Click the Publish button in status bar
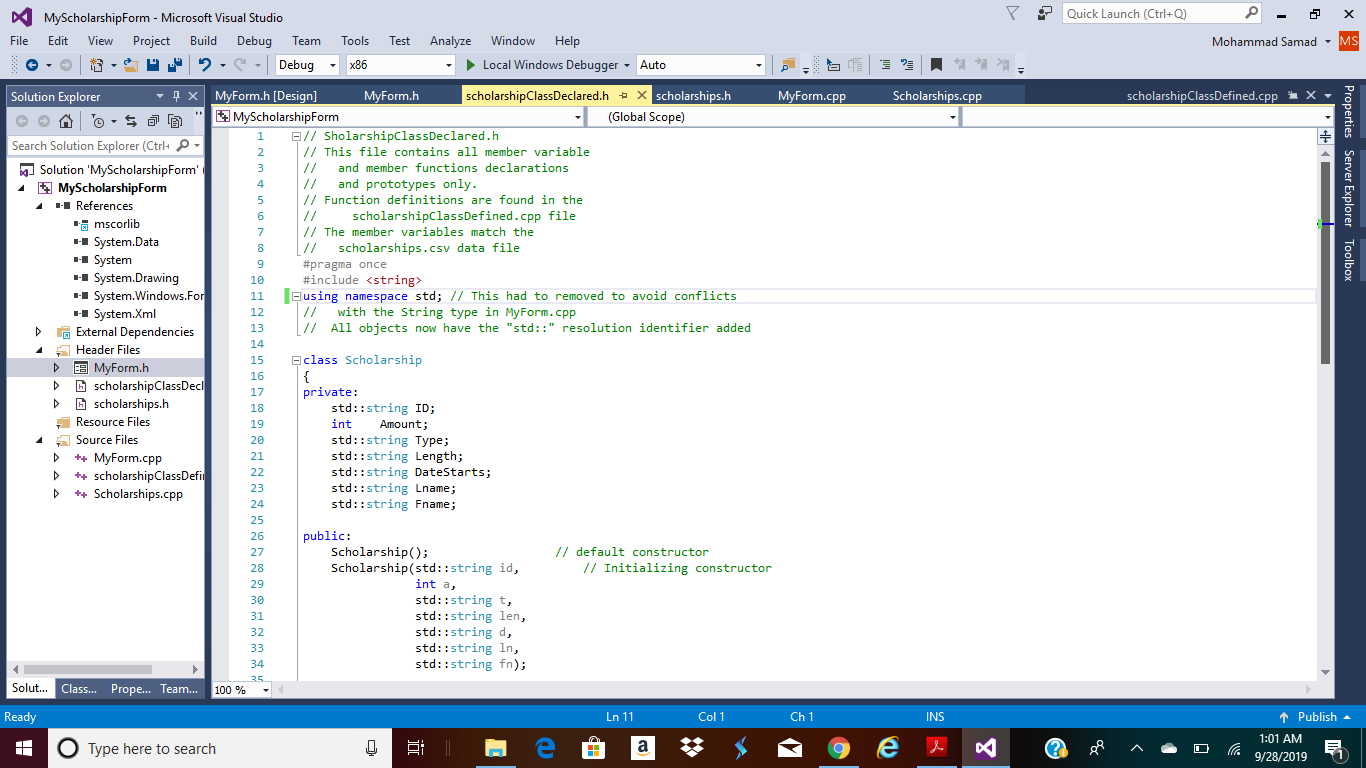This screenshot has height=768, width=1366. click(x=1316, y=717)
